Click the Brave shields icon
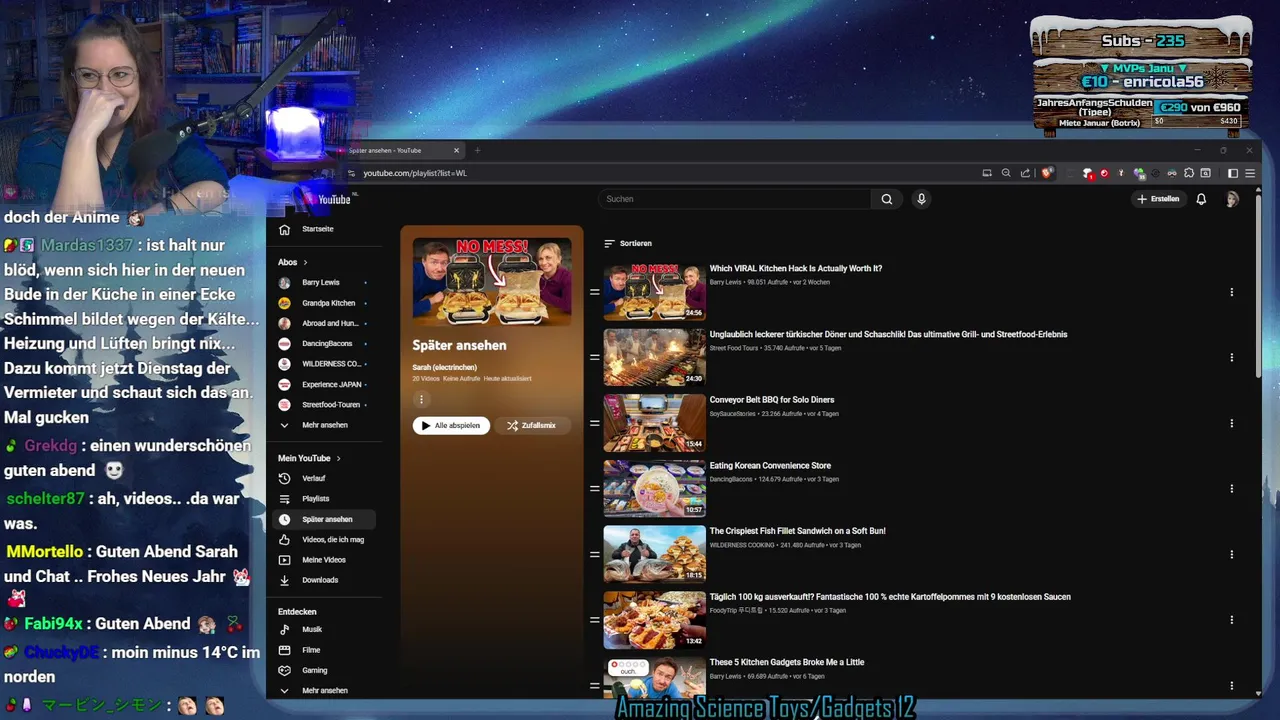Screen dimensions: 1280x720 [1047, 173]
